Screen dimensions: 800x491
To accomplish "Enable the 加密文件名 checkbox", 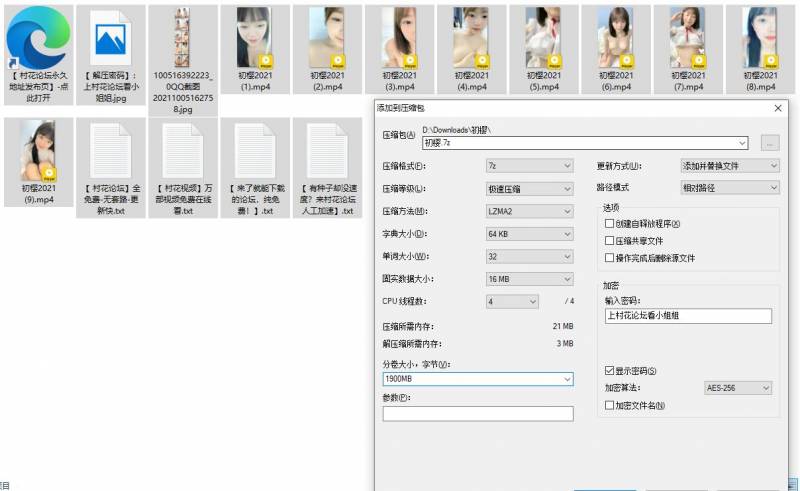I will [x=610, y=405].
